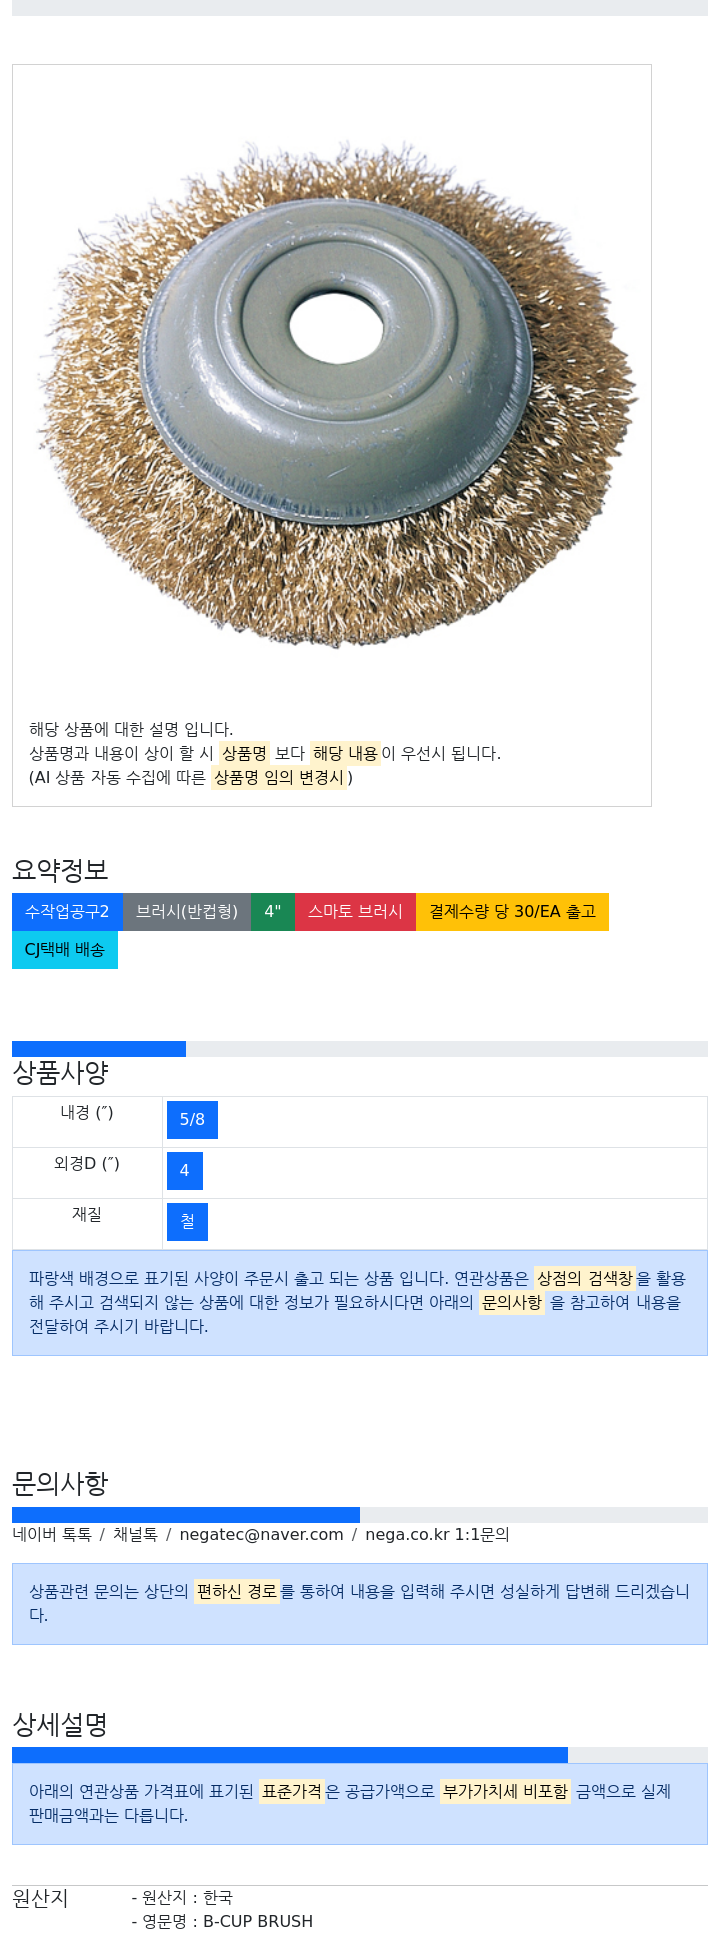Screen dimensions: 720x1934
Task: Click the highlighted 문의사항 text in notice
Action: coord(512,1302)
